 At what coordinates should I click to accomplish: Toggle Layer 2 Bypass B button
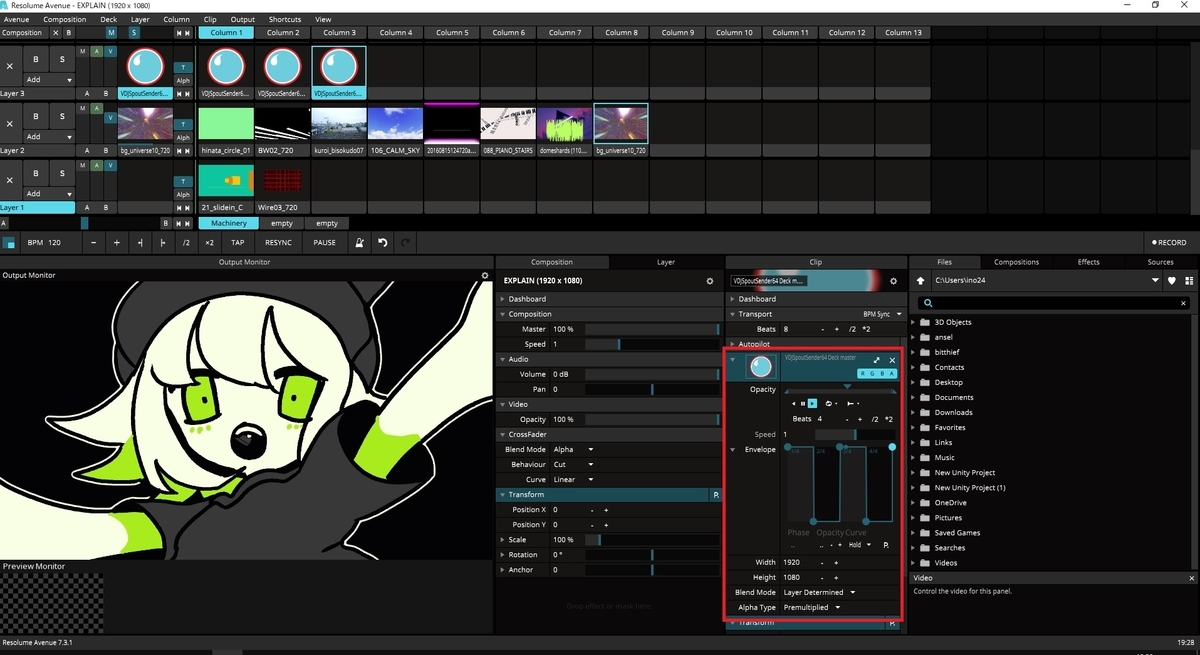pos(36,116)
